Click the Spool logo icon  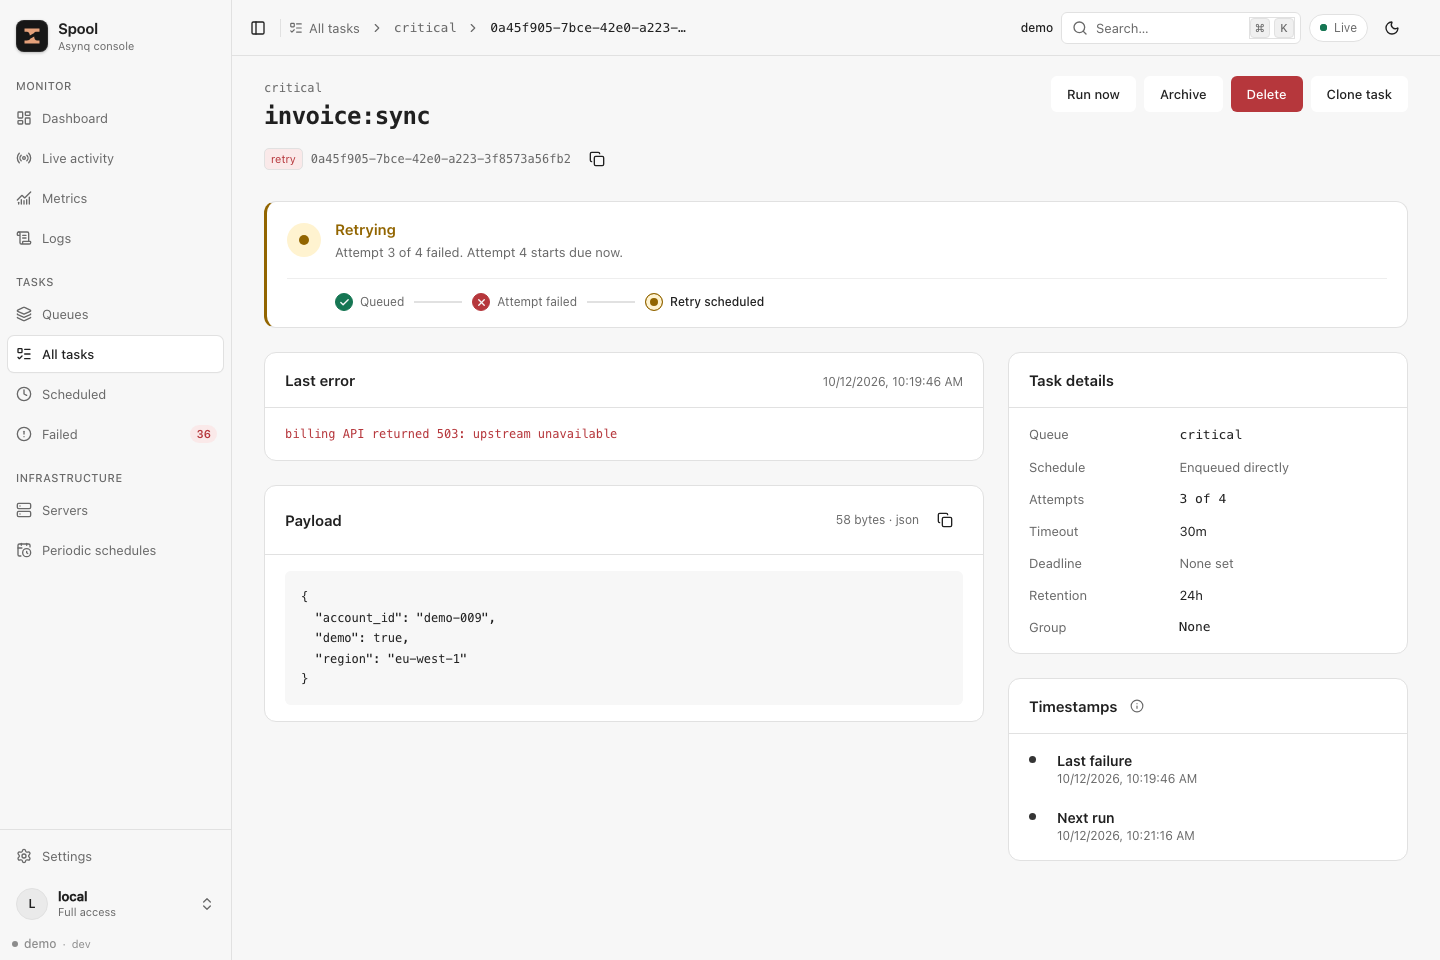coord(32,36)
